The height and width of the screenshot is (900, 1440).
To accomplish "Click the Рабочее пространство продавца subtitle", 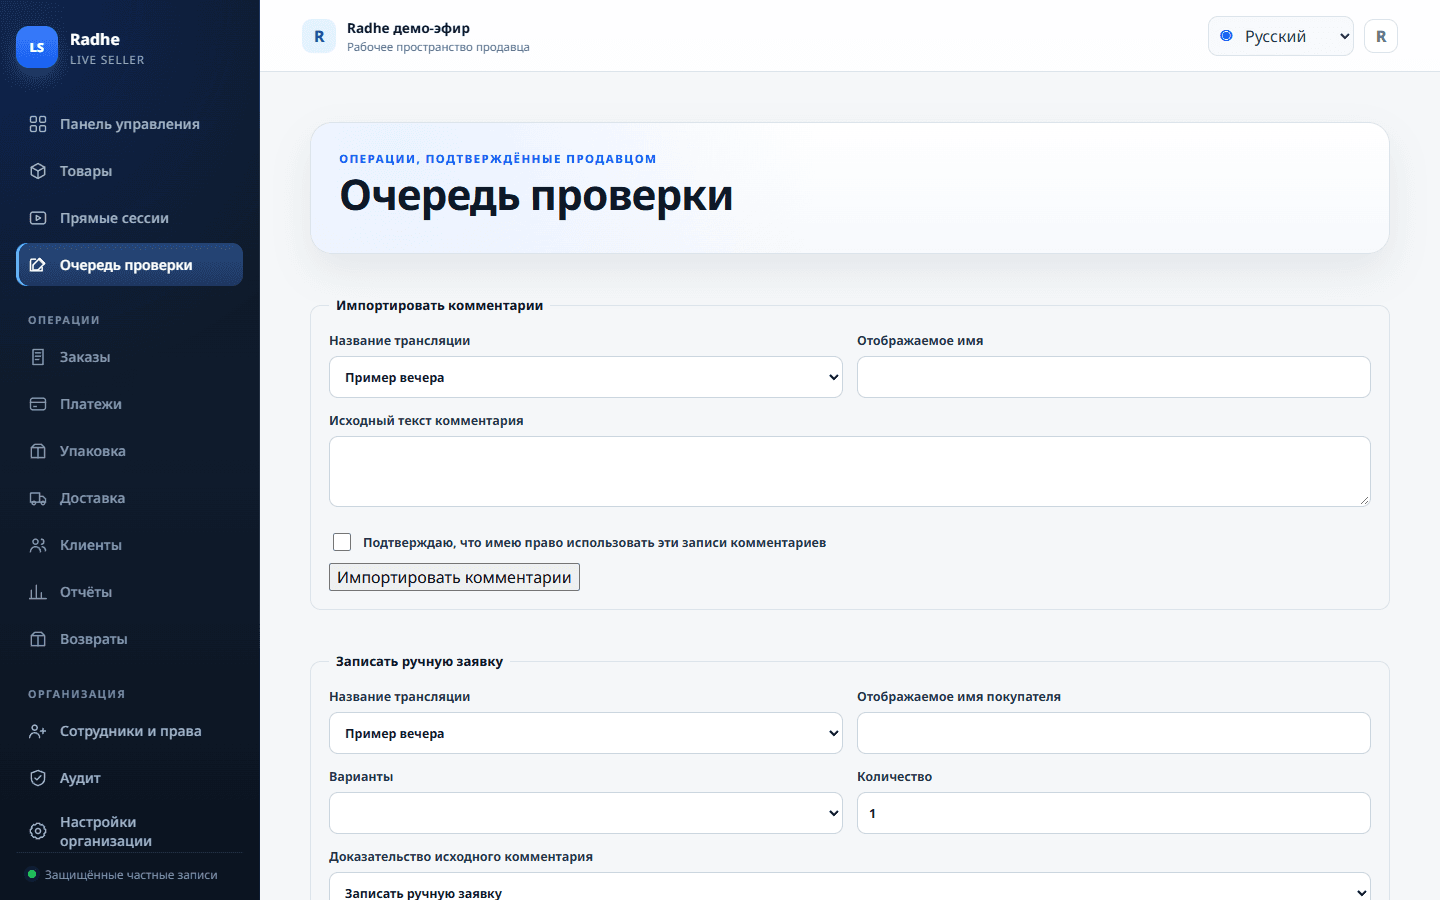I will point(438,47).
